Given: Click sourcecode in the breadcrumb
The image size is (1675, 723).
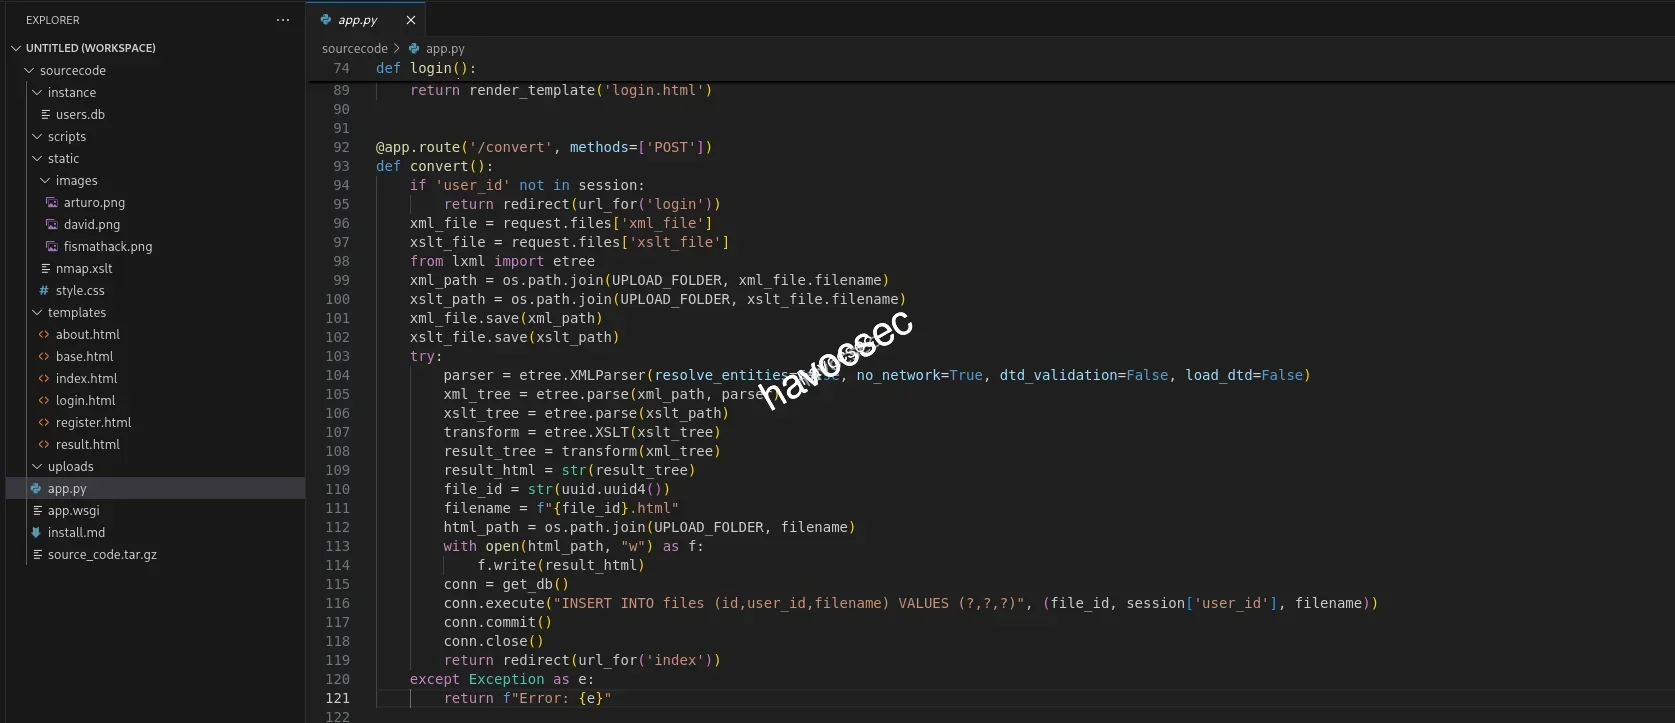Looking at the screenshot, I should [x=354, y=48].
